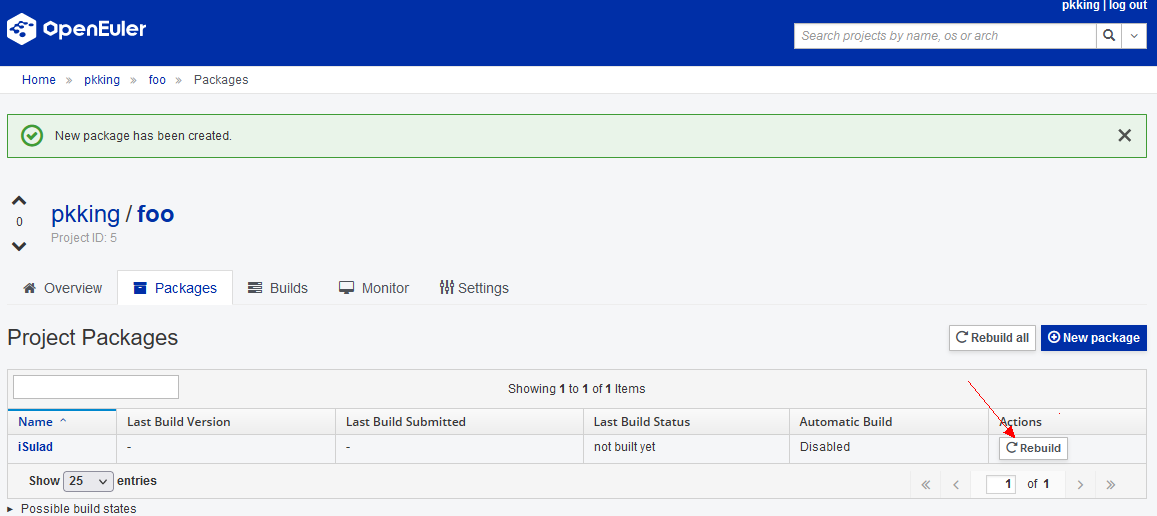Click the search magnifier icon
Viewport: 1157px width, 516px height.
[x=1108, y=36]
